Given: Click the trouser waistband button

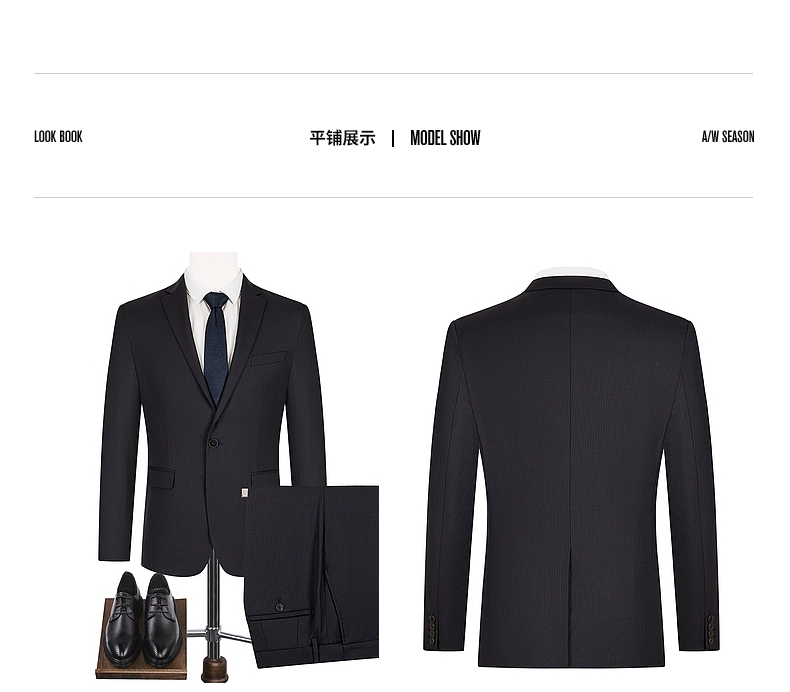Looking at the screenshot, I should click(x=280, y=607).
